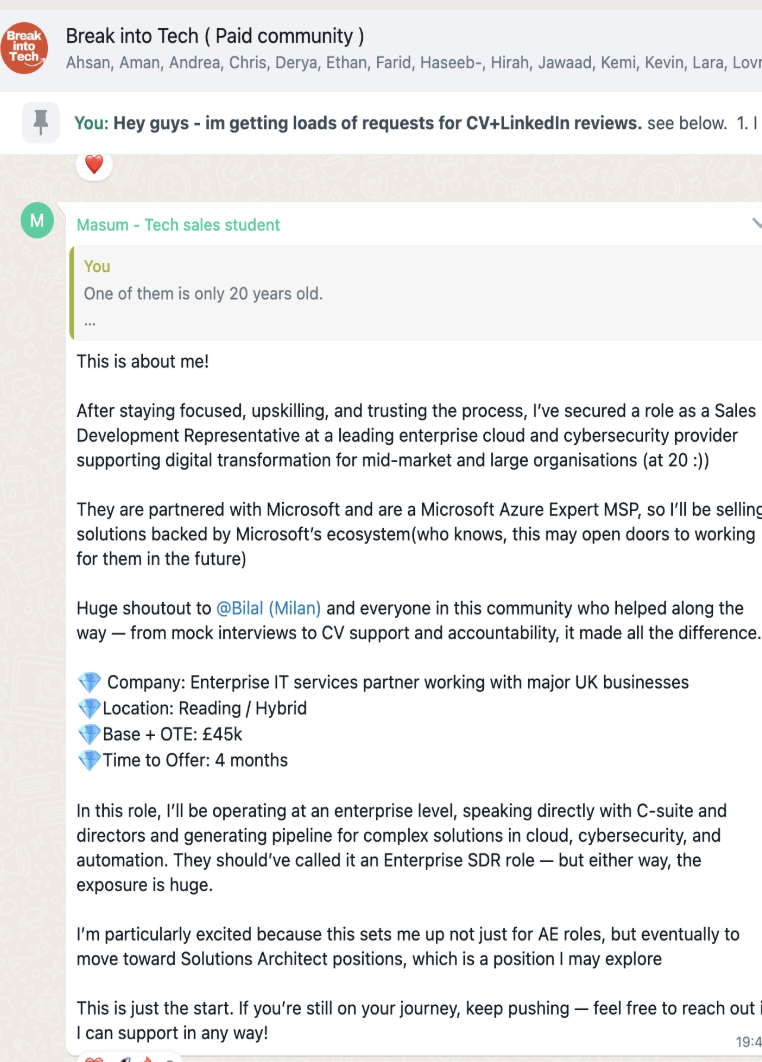Open the red heart reaction bubble

pyautogui.click(x=94, y=164)
